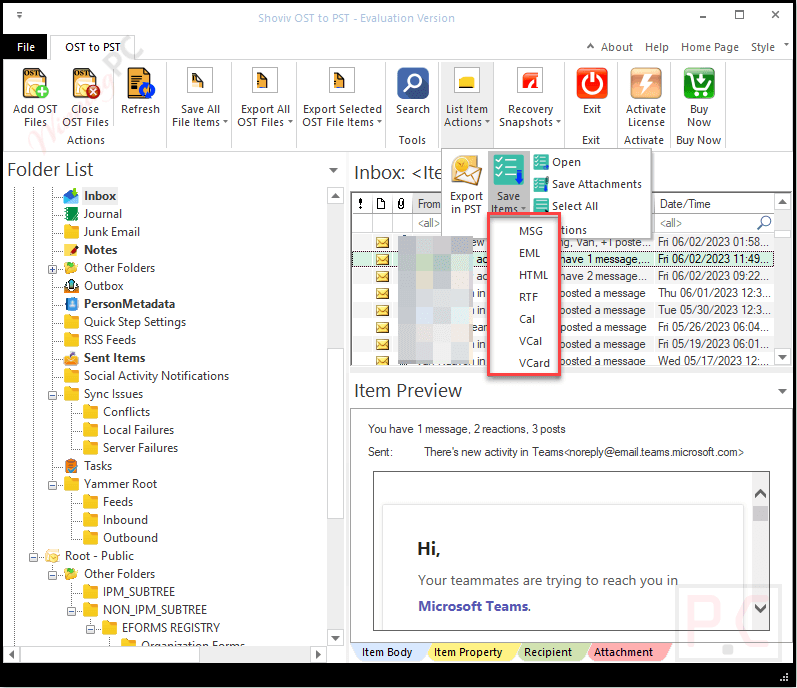Click the Activate License icon
Image resolution: width=797 pixels, height=688 pixels.
pyautogui.click(x=646, y=83)
